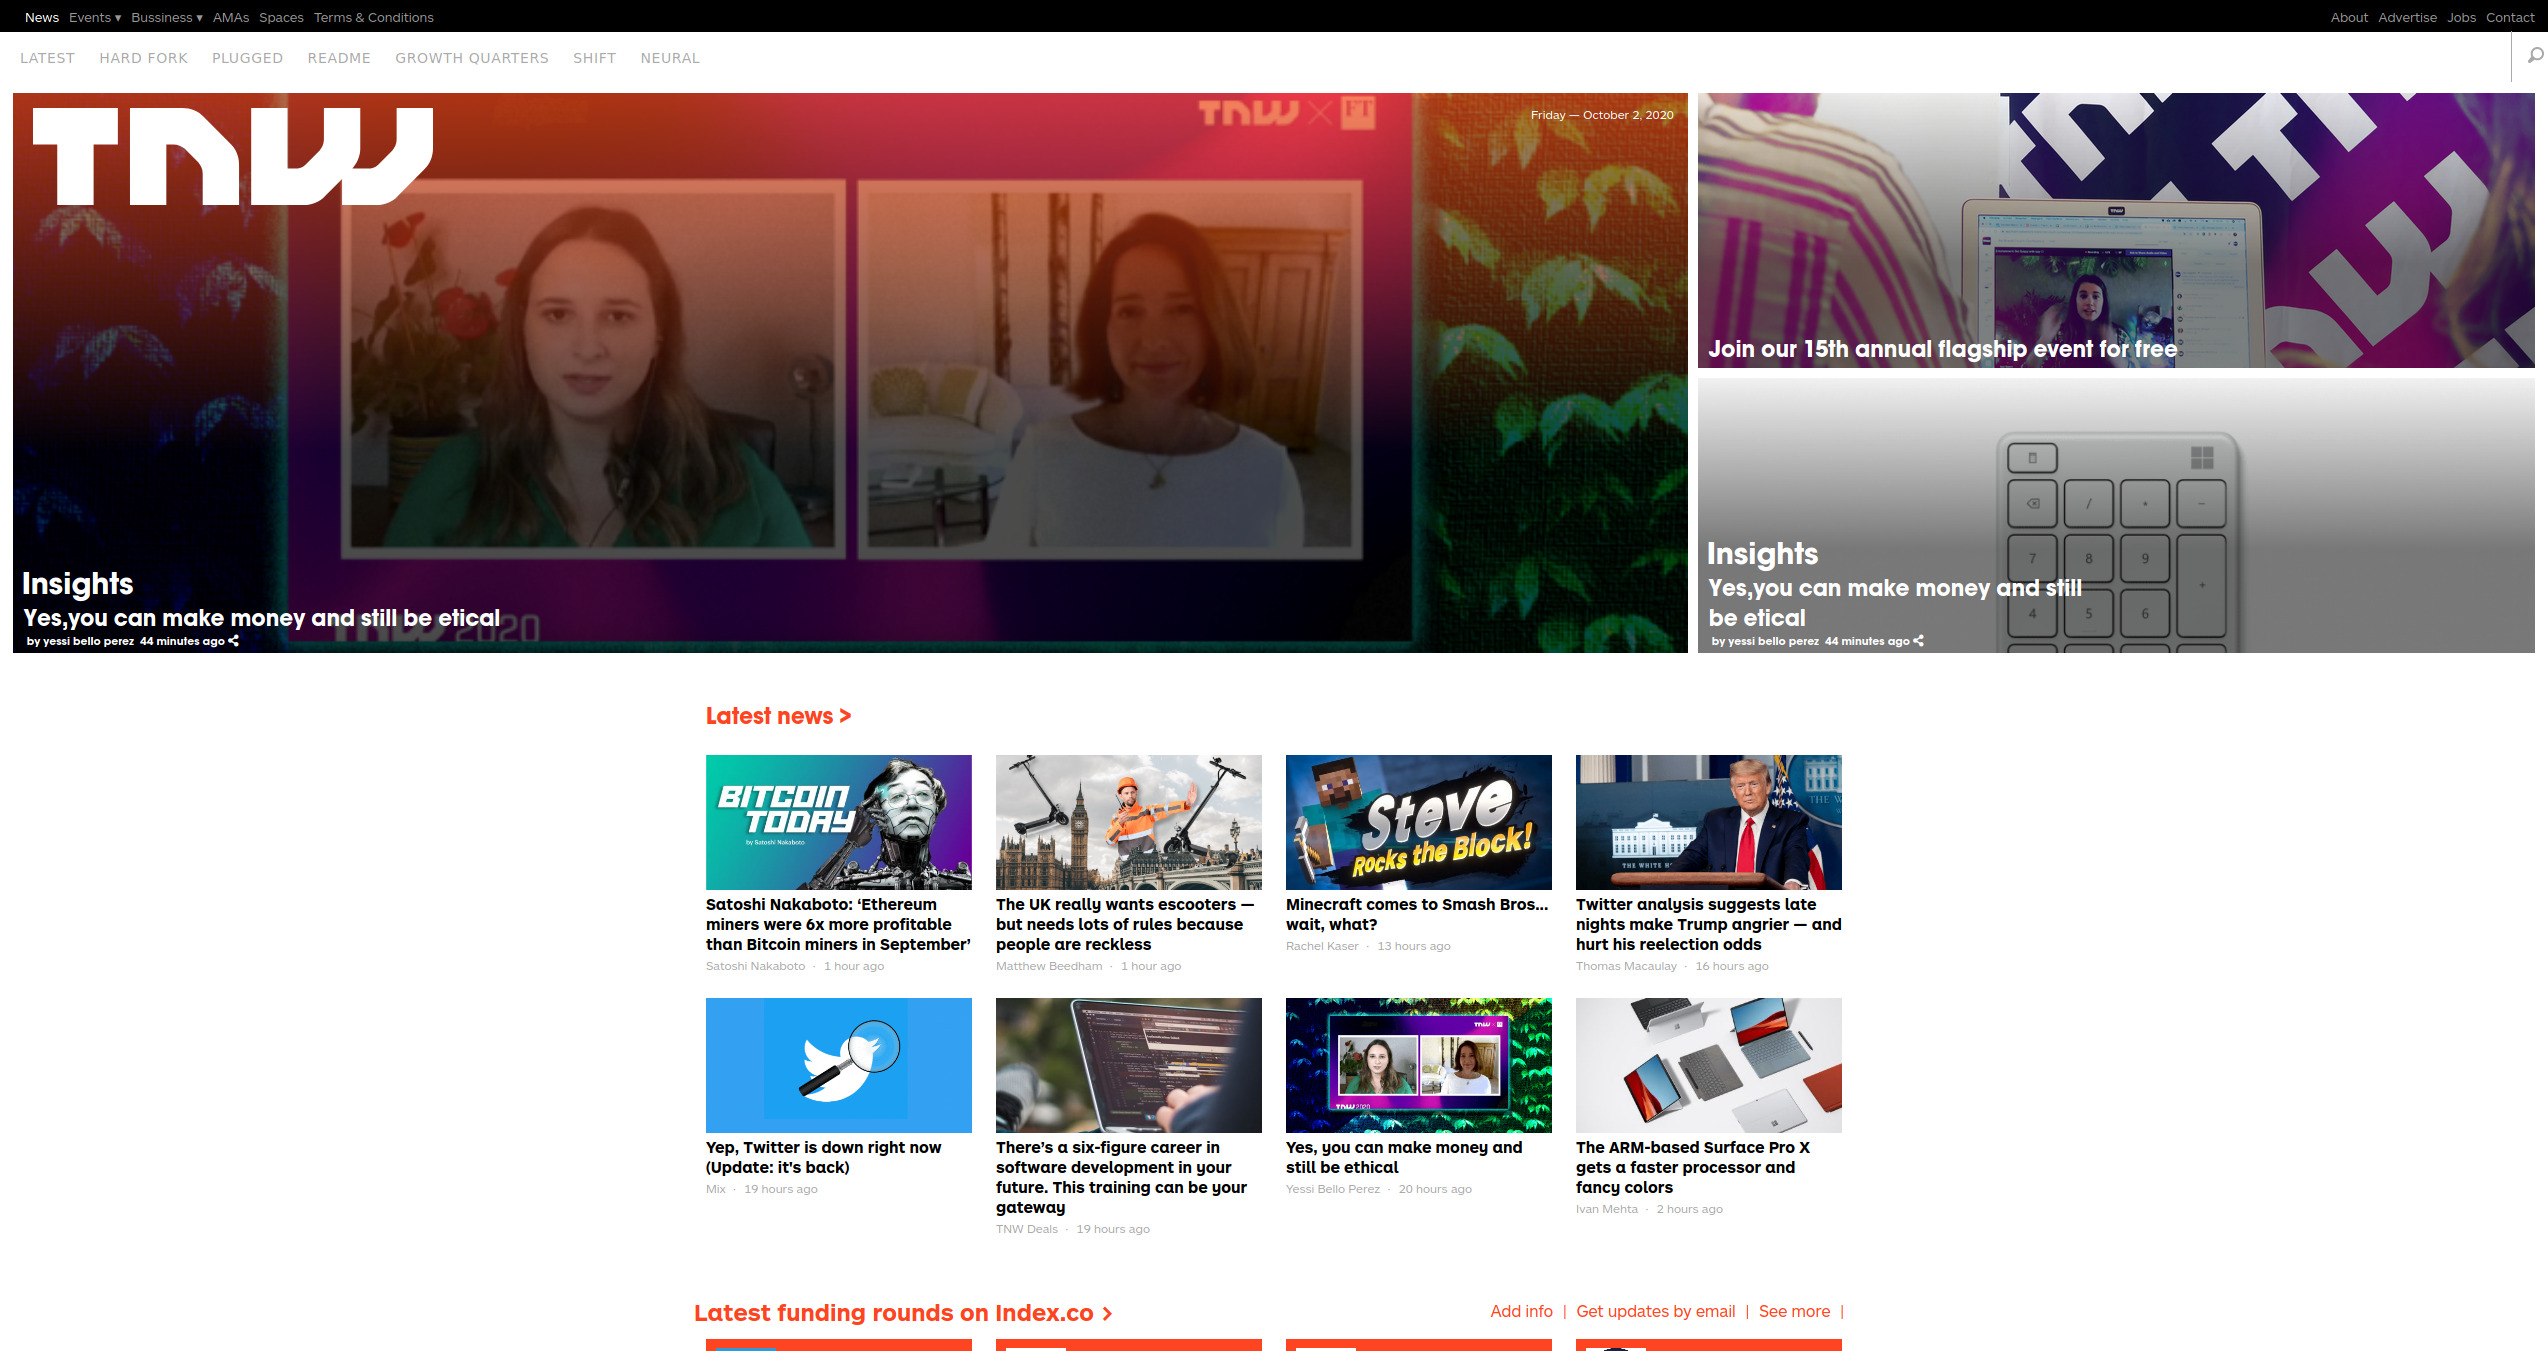Open the Latest news arrow heading
2548x1351 pixels.
point(778,716)
